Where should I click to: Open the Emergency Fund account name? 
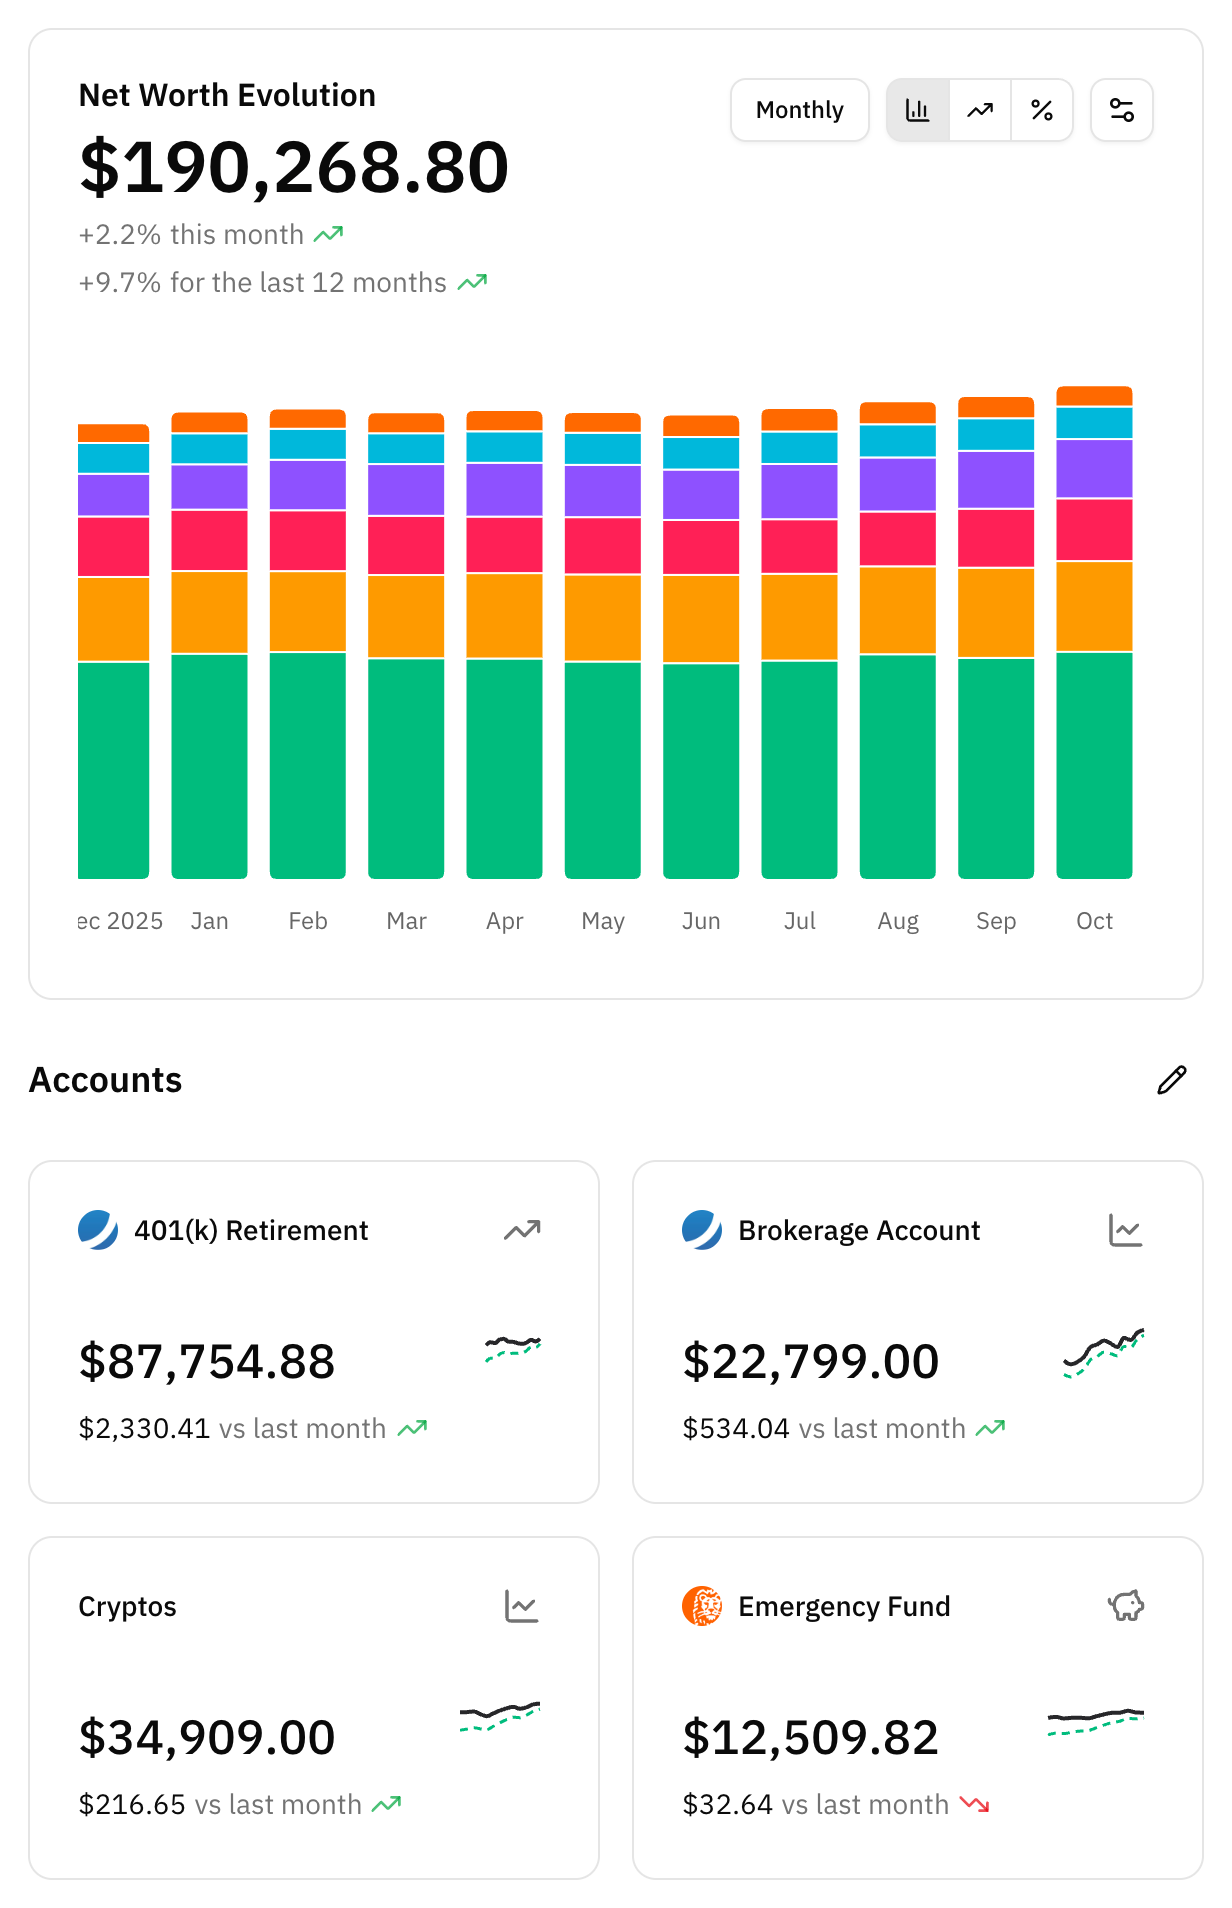[844, 1607]
